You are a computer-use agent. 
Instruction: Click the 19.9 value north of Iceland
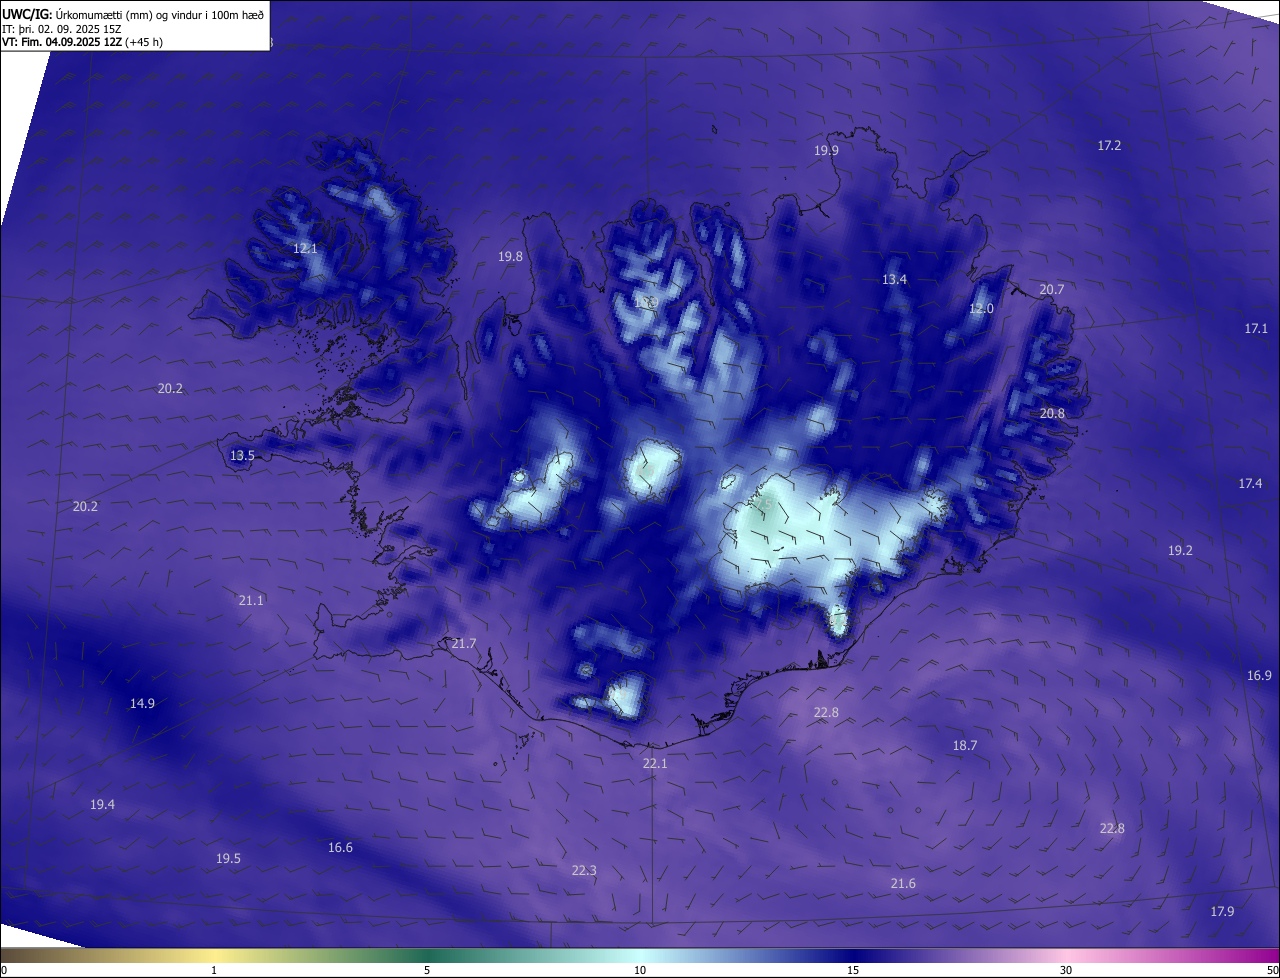pyautogui.click(x=826, y=150)
